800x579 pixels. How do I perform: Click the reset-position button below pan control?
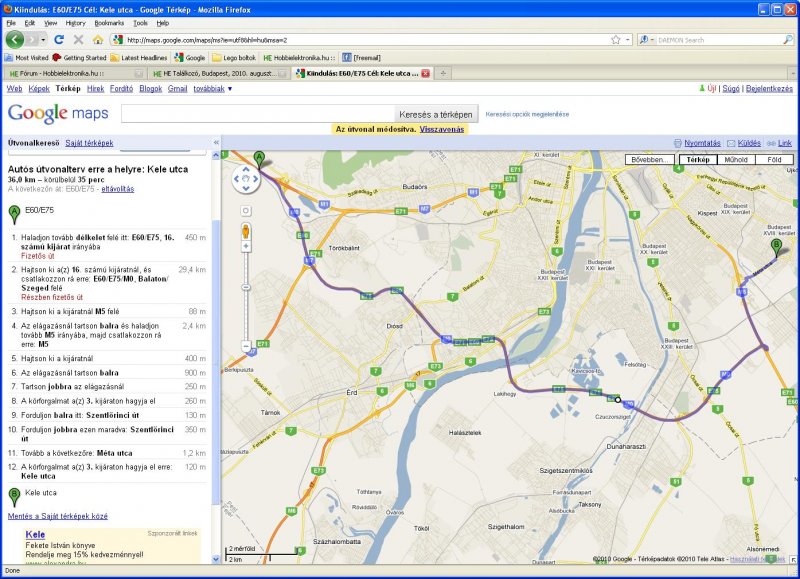(x=246, y=211)
